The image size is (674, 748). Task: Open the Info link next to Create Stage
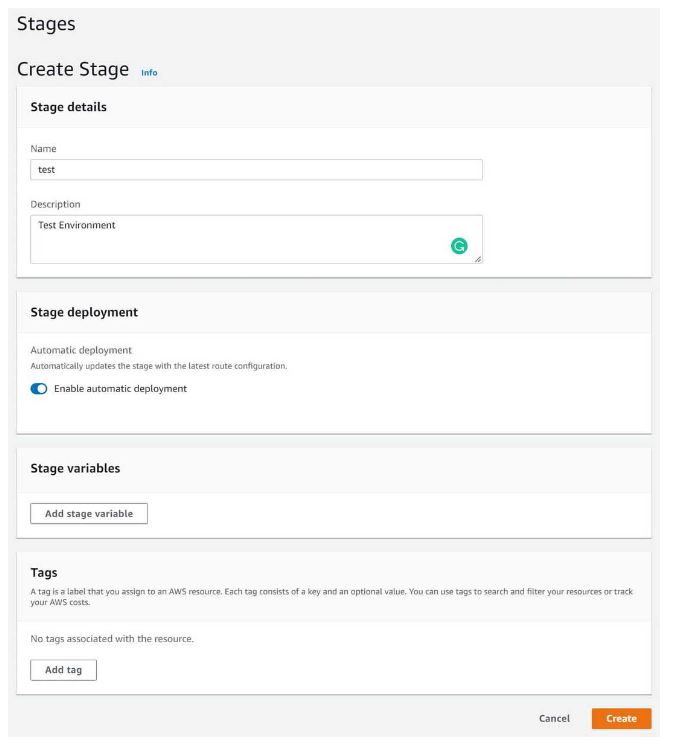coord(149,73)
